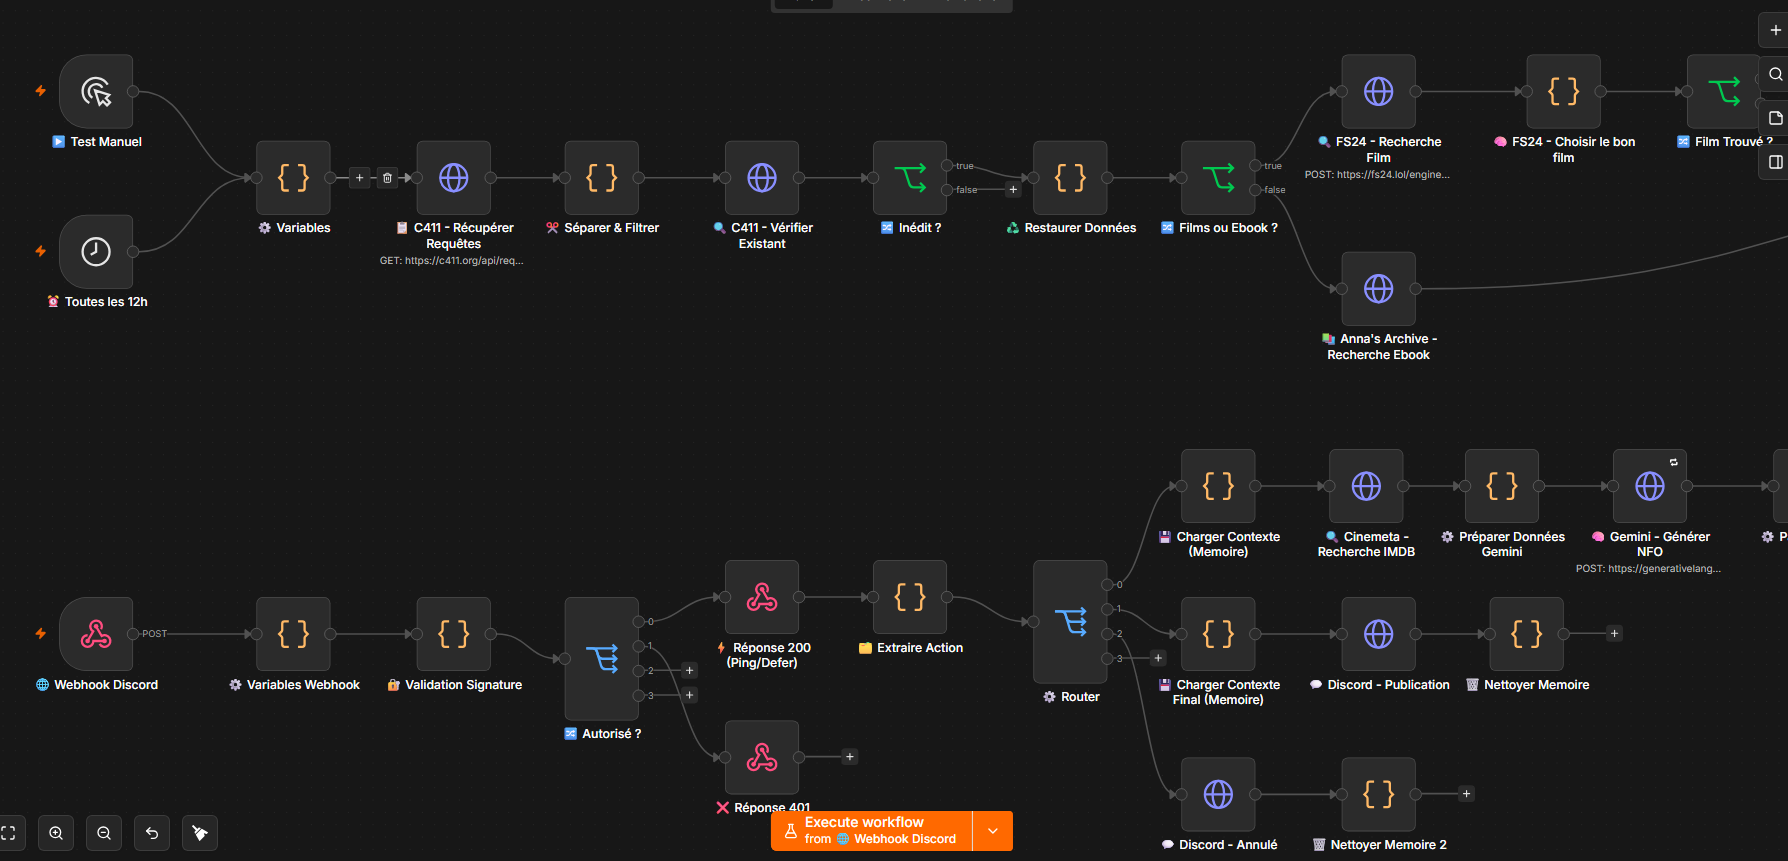The height and width of the screenshot is (861, 1788).
Task: Open the Discord - Annulé node
Action: [x=1218, y=794]
